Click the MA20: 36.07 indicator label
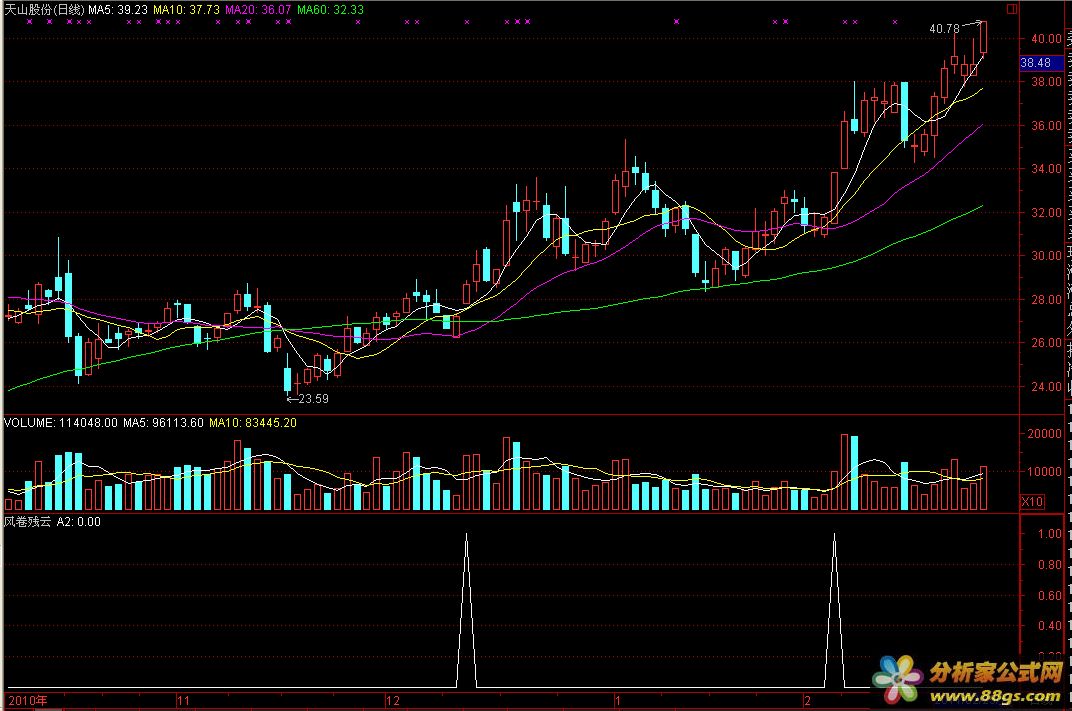 pos(258,10)
